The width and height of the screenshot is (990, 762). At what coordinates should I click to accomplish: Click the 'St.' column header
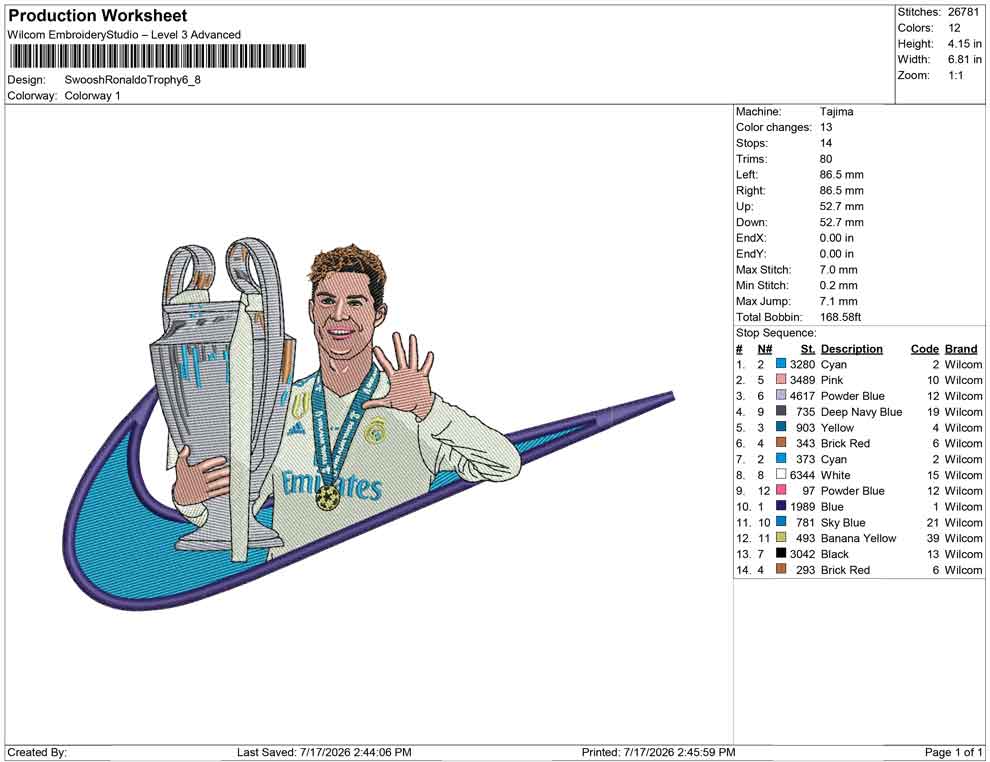pyautogui.click(x=808, y=349)
